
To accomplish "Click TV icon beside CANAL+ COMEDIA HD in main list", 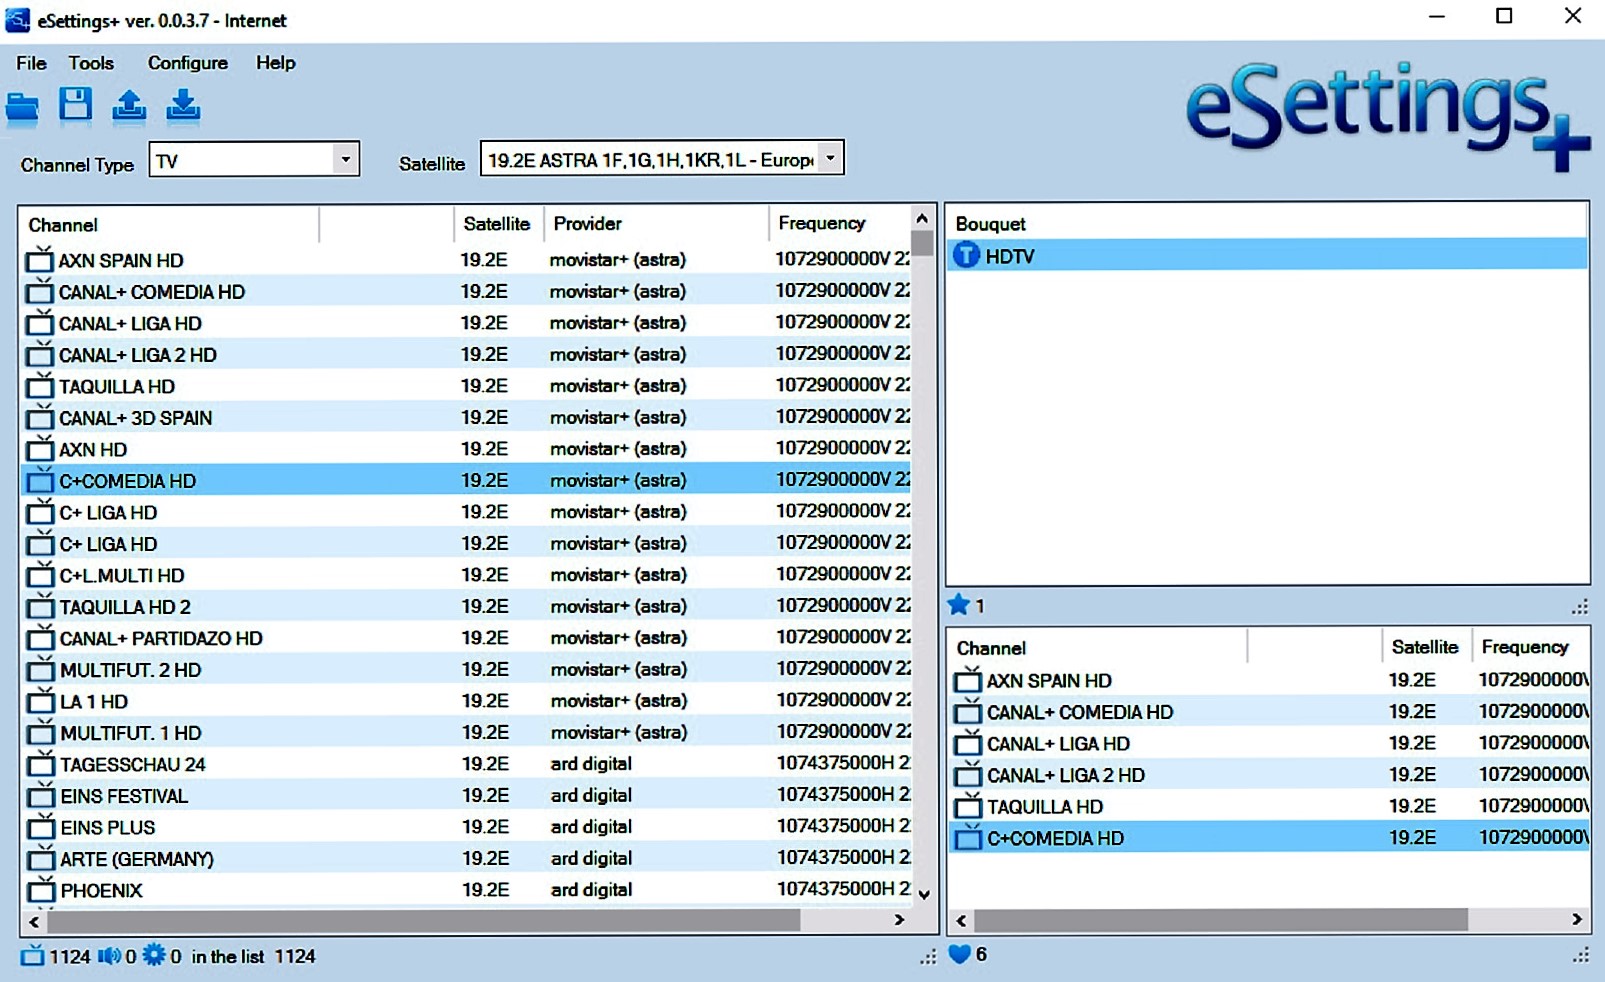I will [x=39, y=292].
